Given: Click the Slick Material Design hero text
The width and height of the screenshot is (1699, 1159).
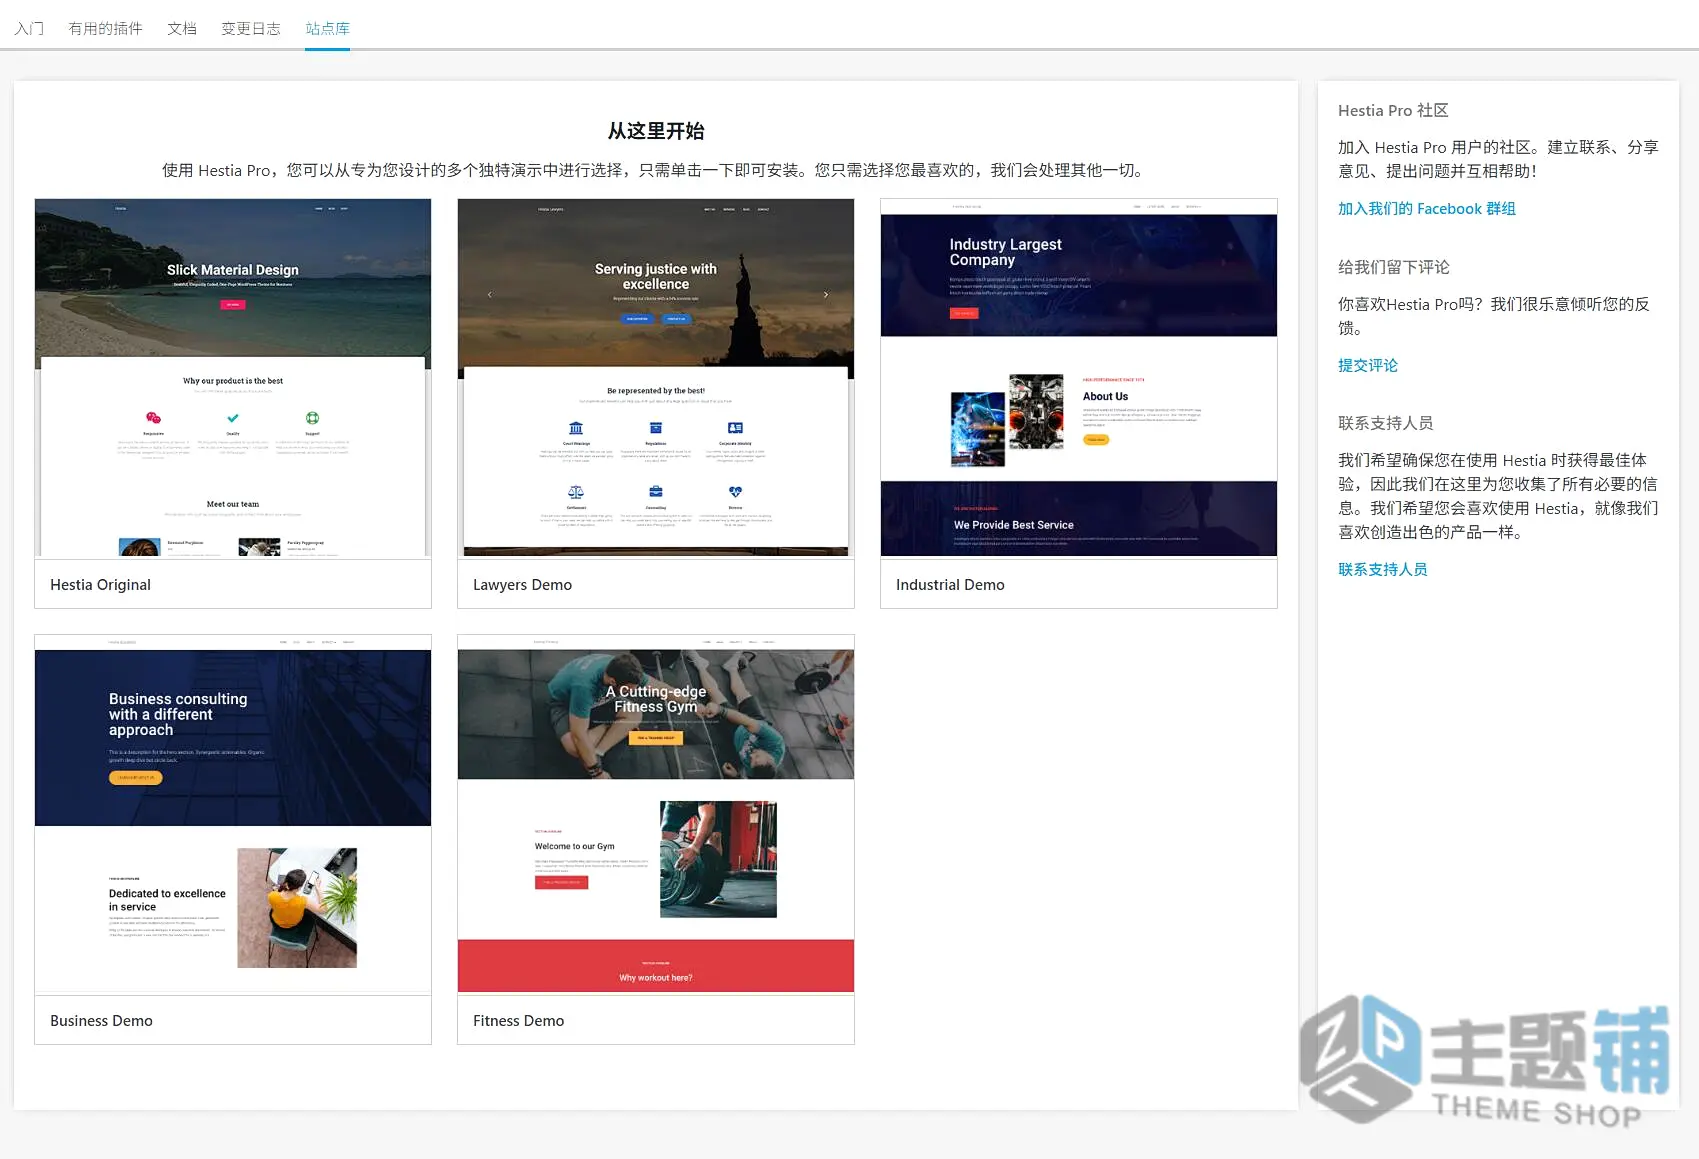Looking at the screenshot, I should [233, 270].
